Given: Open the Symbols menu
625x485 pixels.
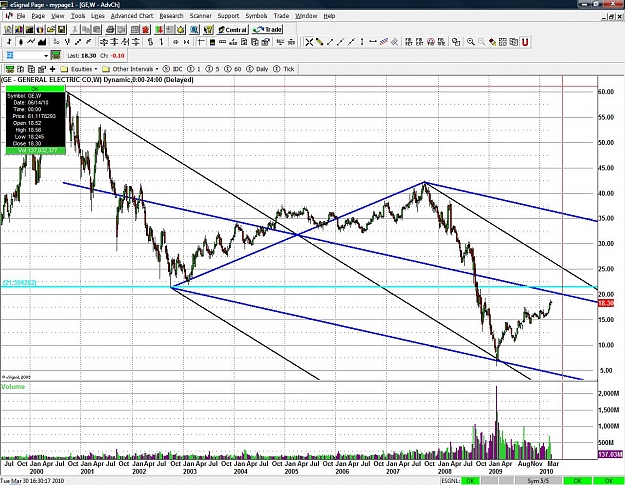Looking at the screenshot, I should coord(256,16).
